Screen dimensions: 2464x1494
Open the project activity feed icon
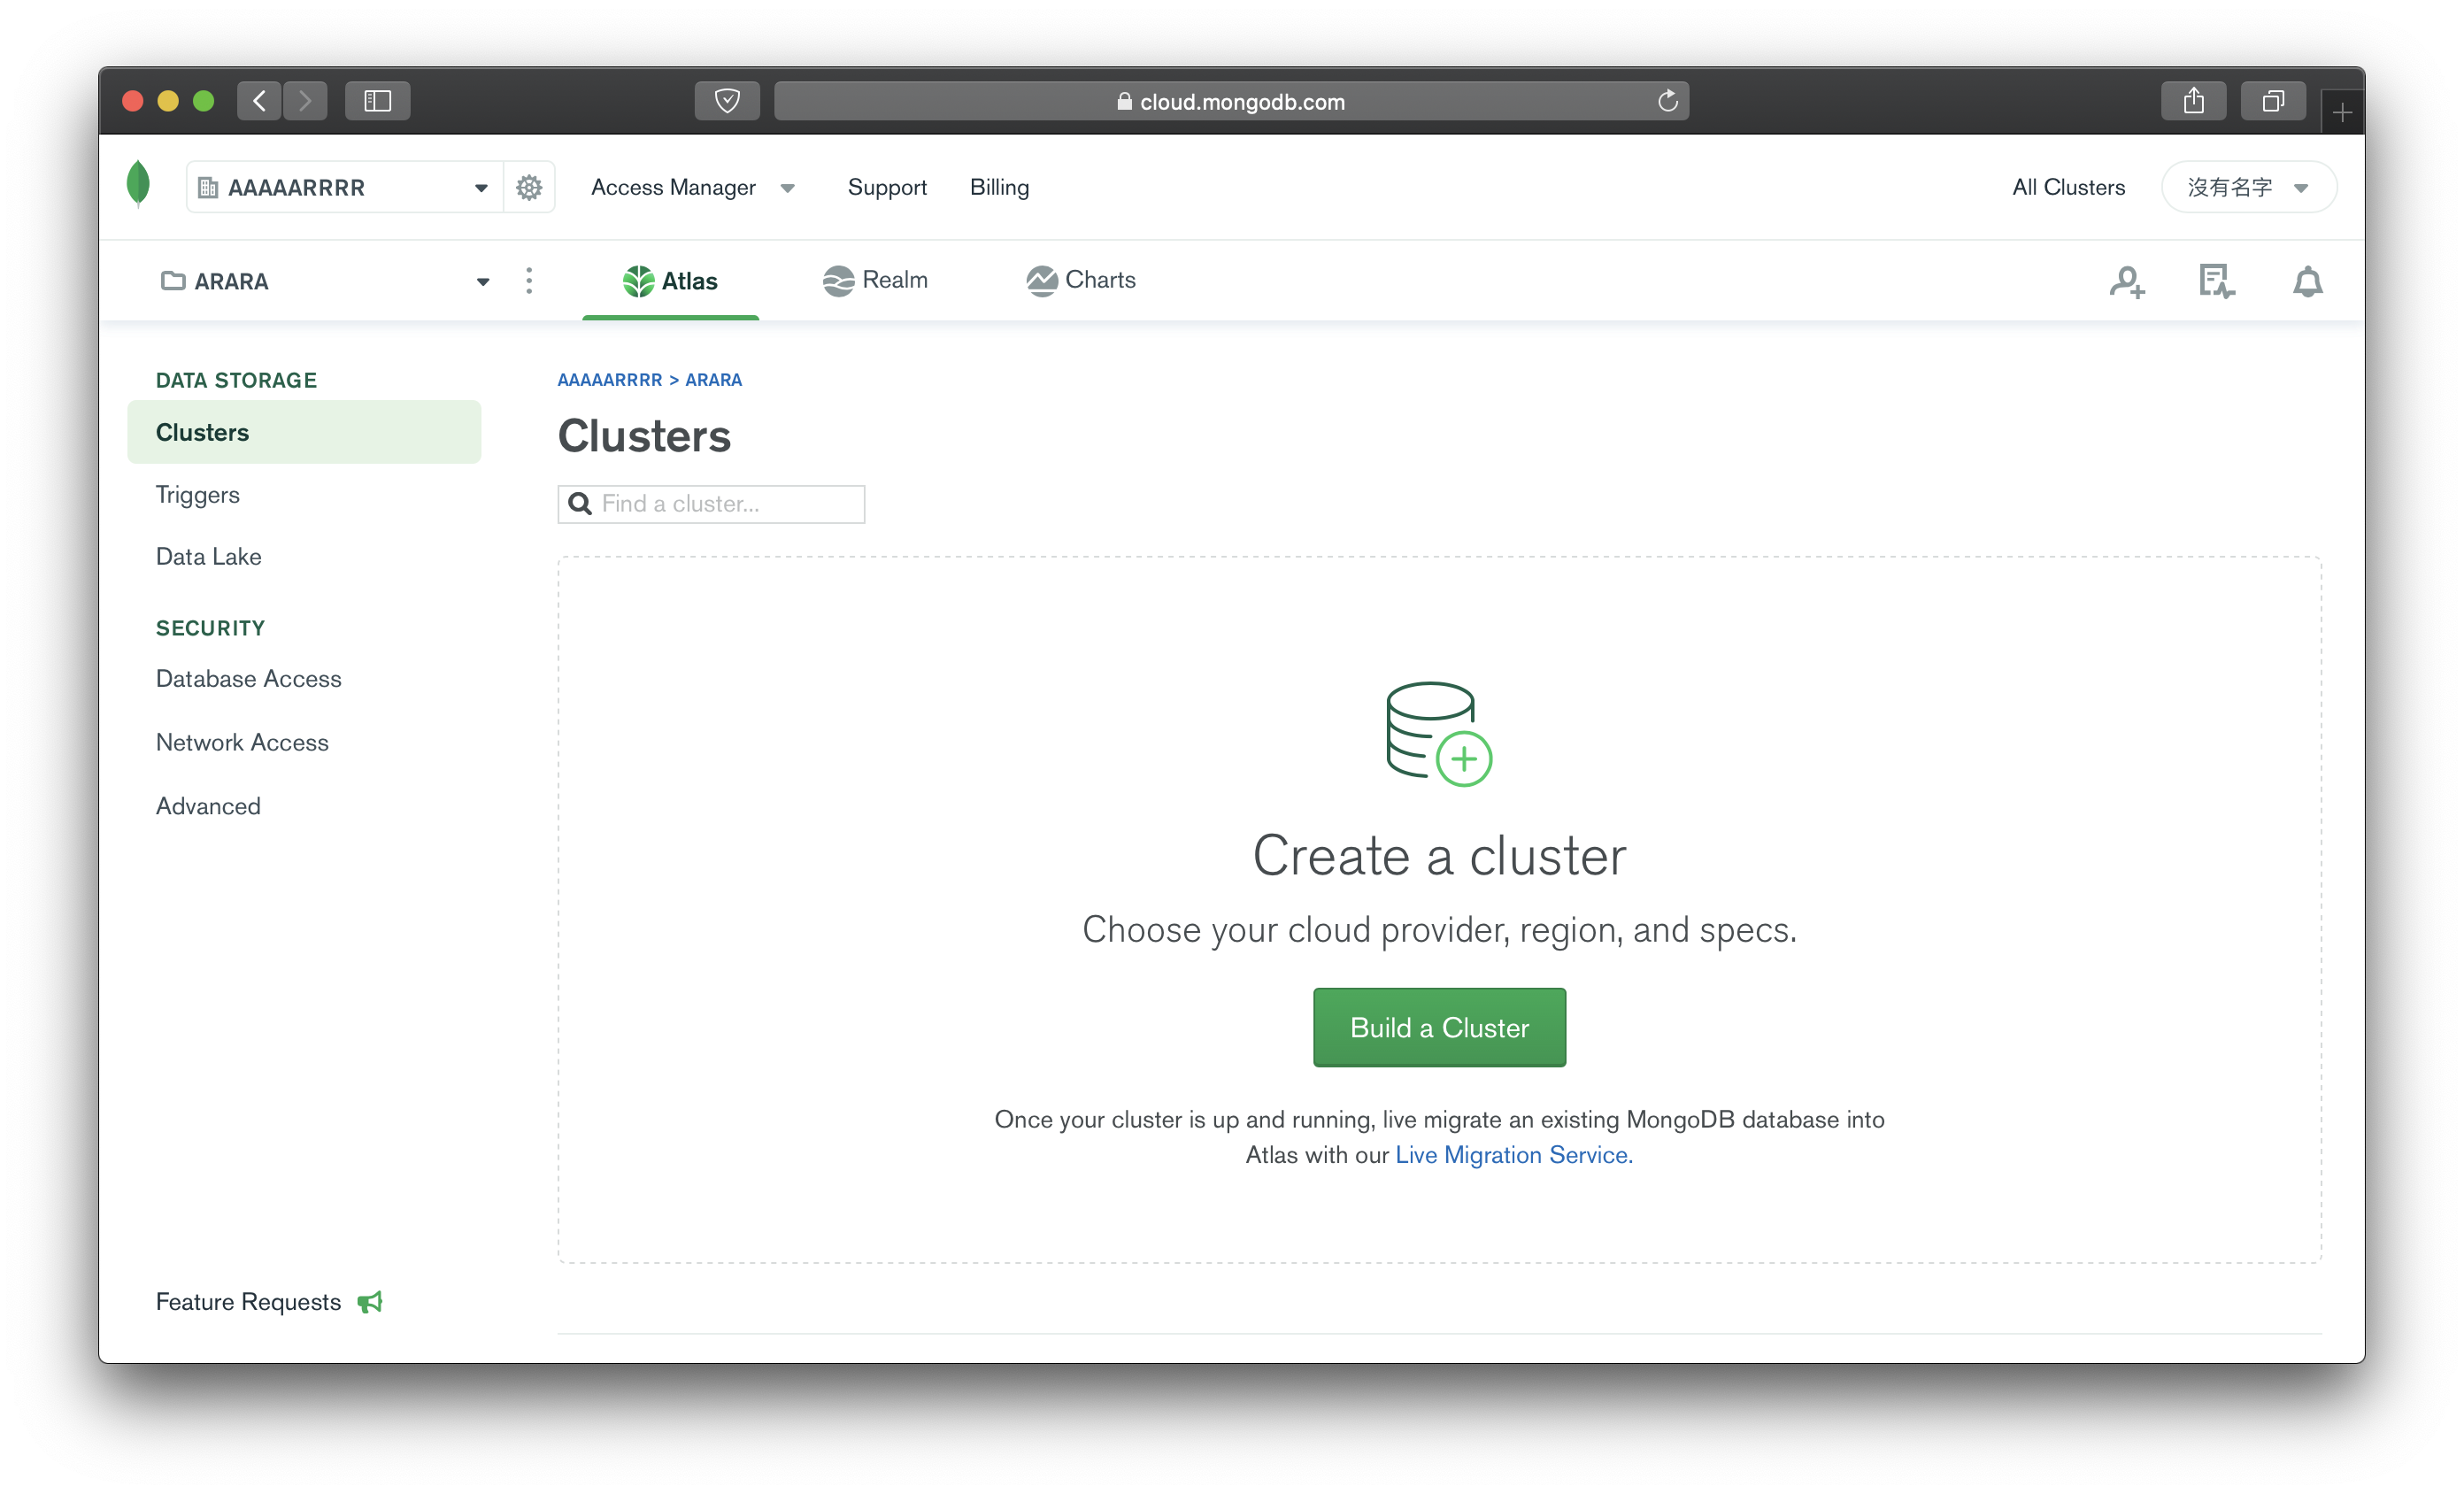(x=2216, y=282)
